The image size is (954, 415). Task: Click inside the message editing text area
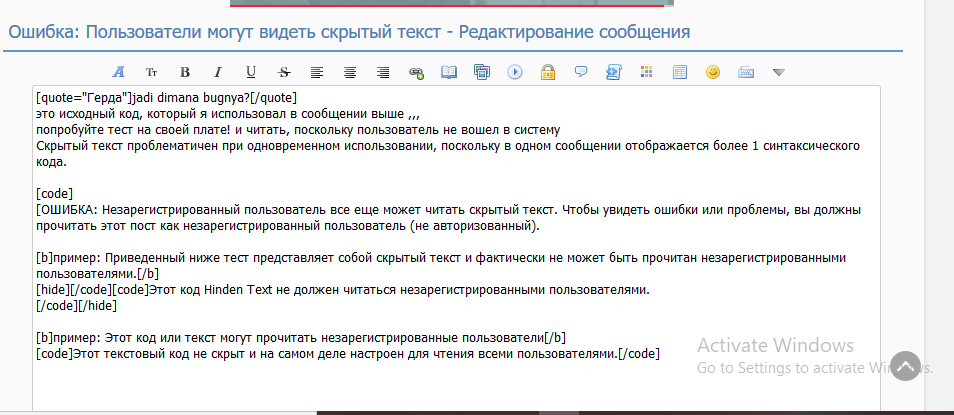point(456,250)
